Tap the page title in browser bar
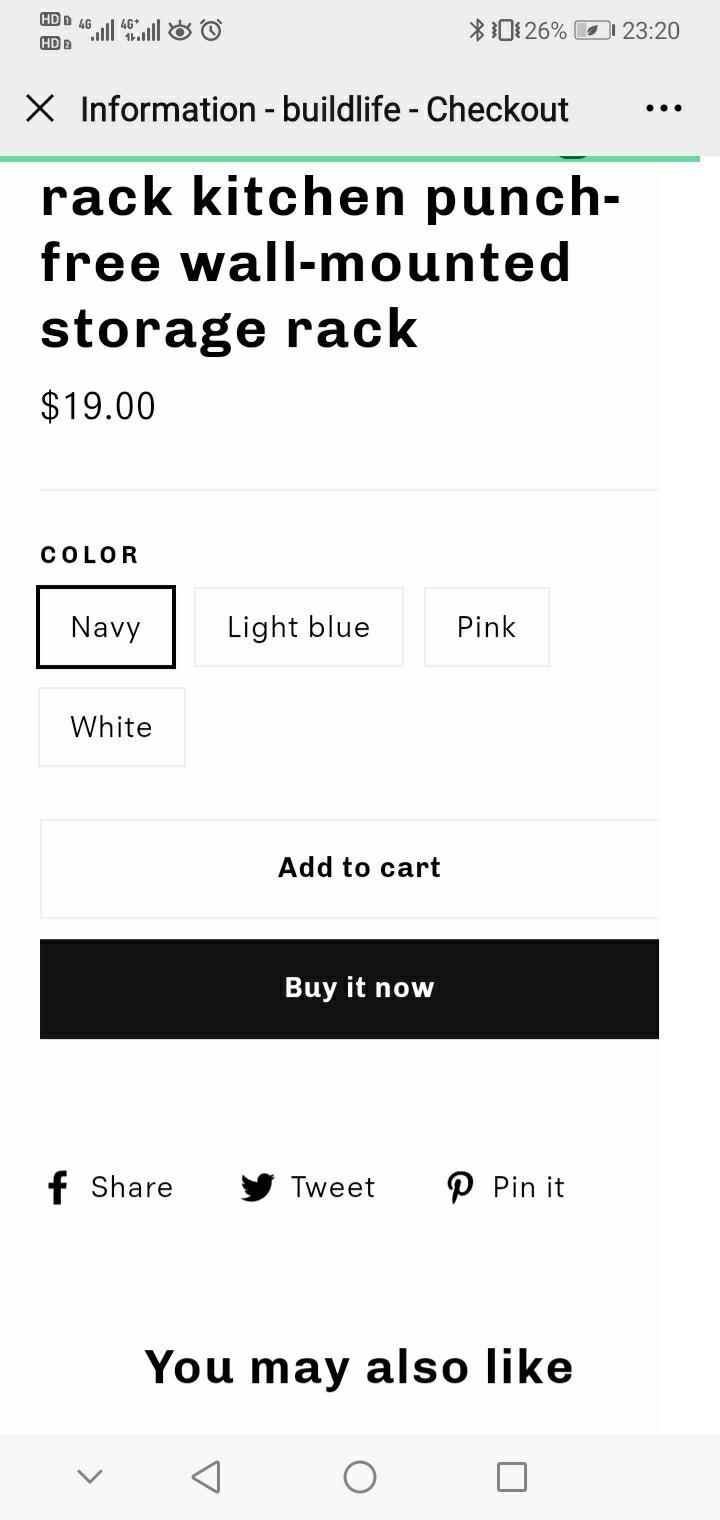 click(x=324, y=109)
